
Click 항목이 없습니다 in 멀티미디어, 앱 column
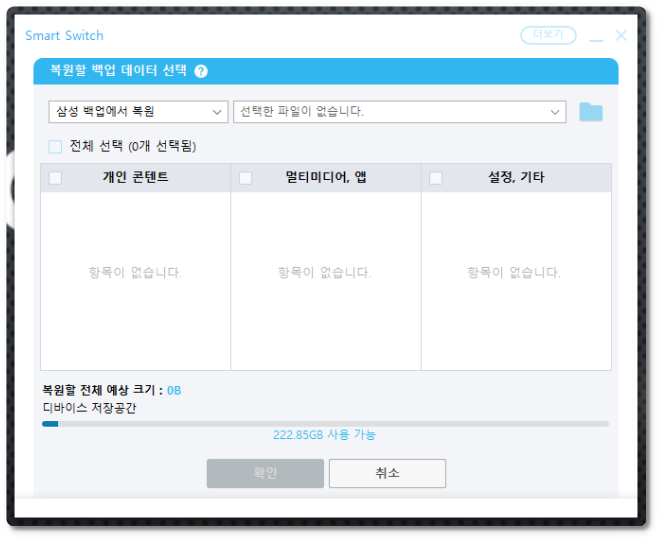pyautogui.click(x=325, y=272)
